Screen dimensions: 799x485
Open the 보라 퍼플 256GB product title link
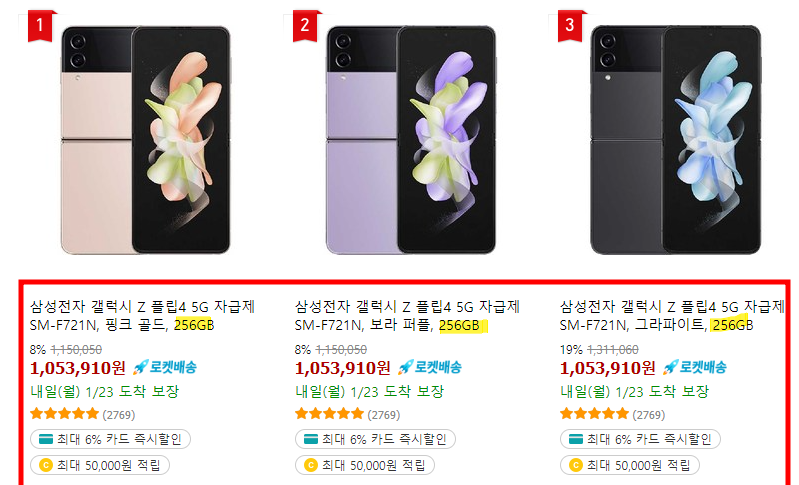point(407,316)
